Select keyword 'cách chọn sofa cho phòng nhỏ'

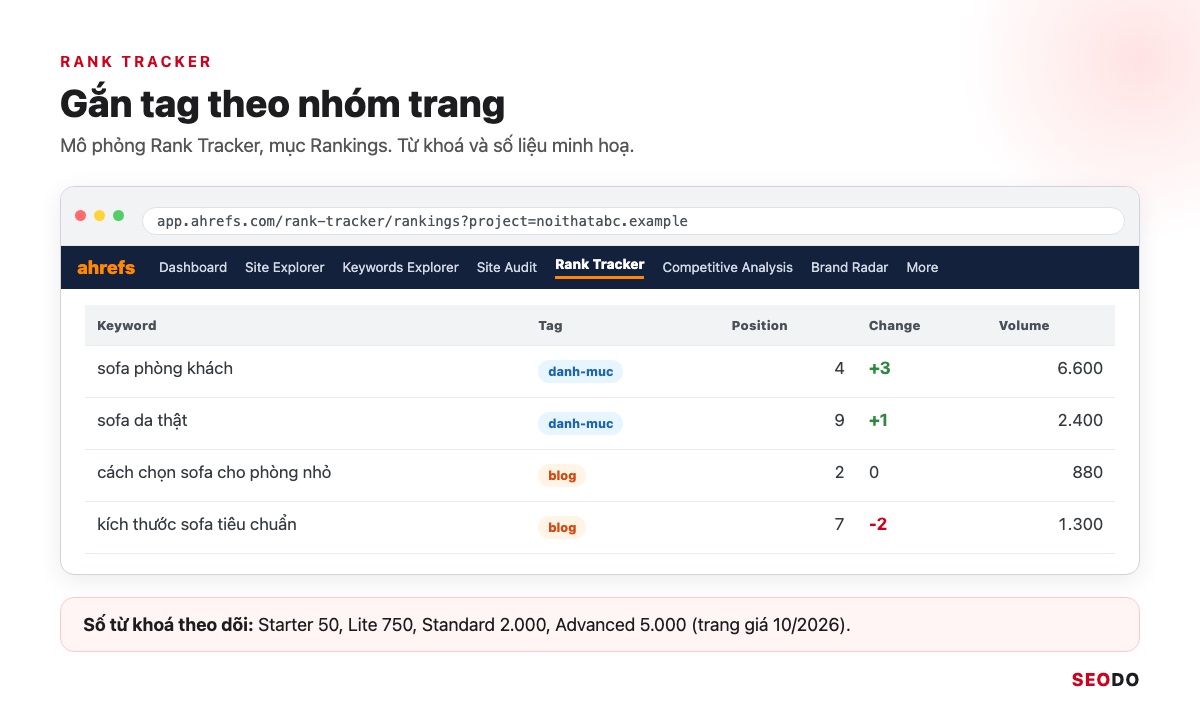click(x=214, y=472)
